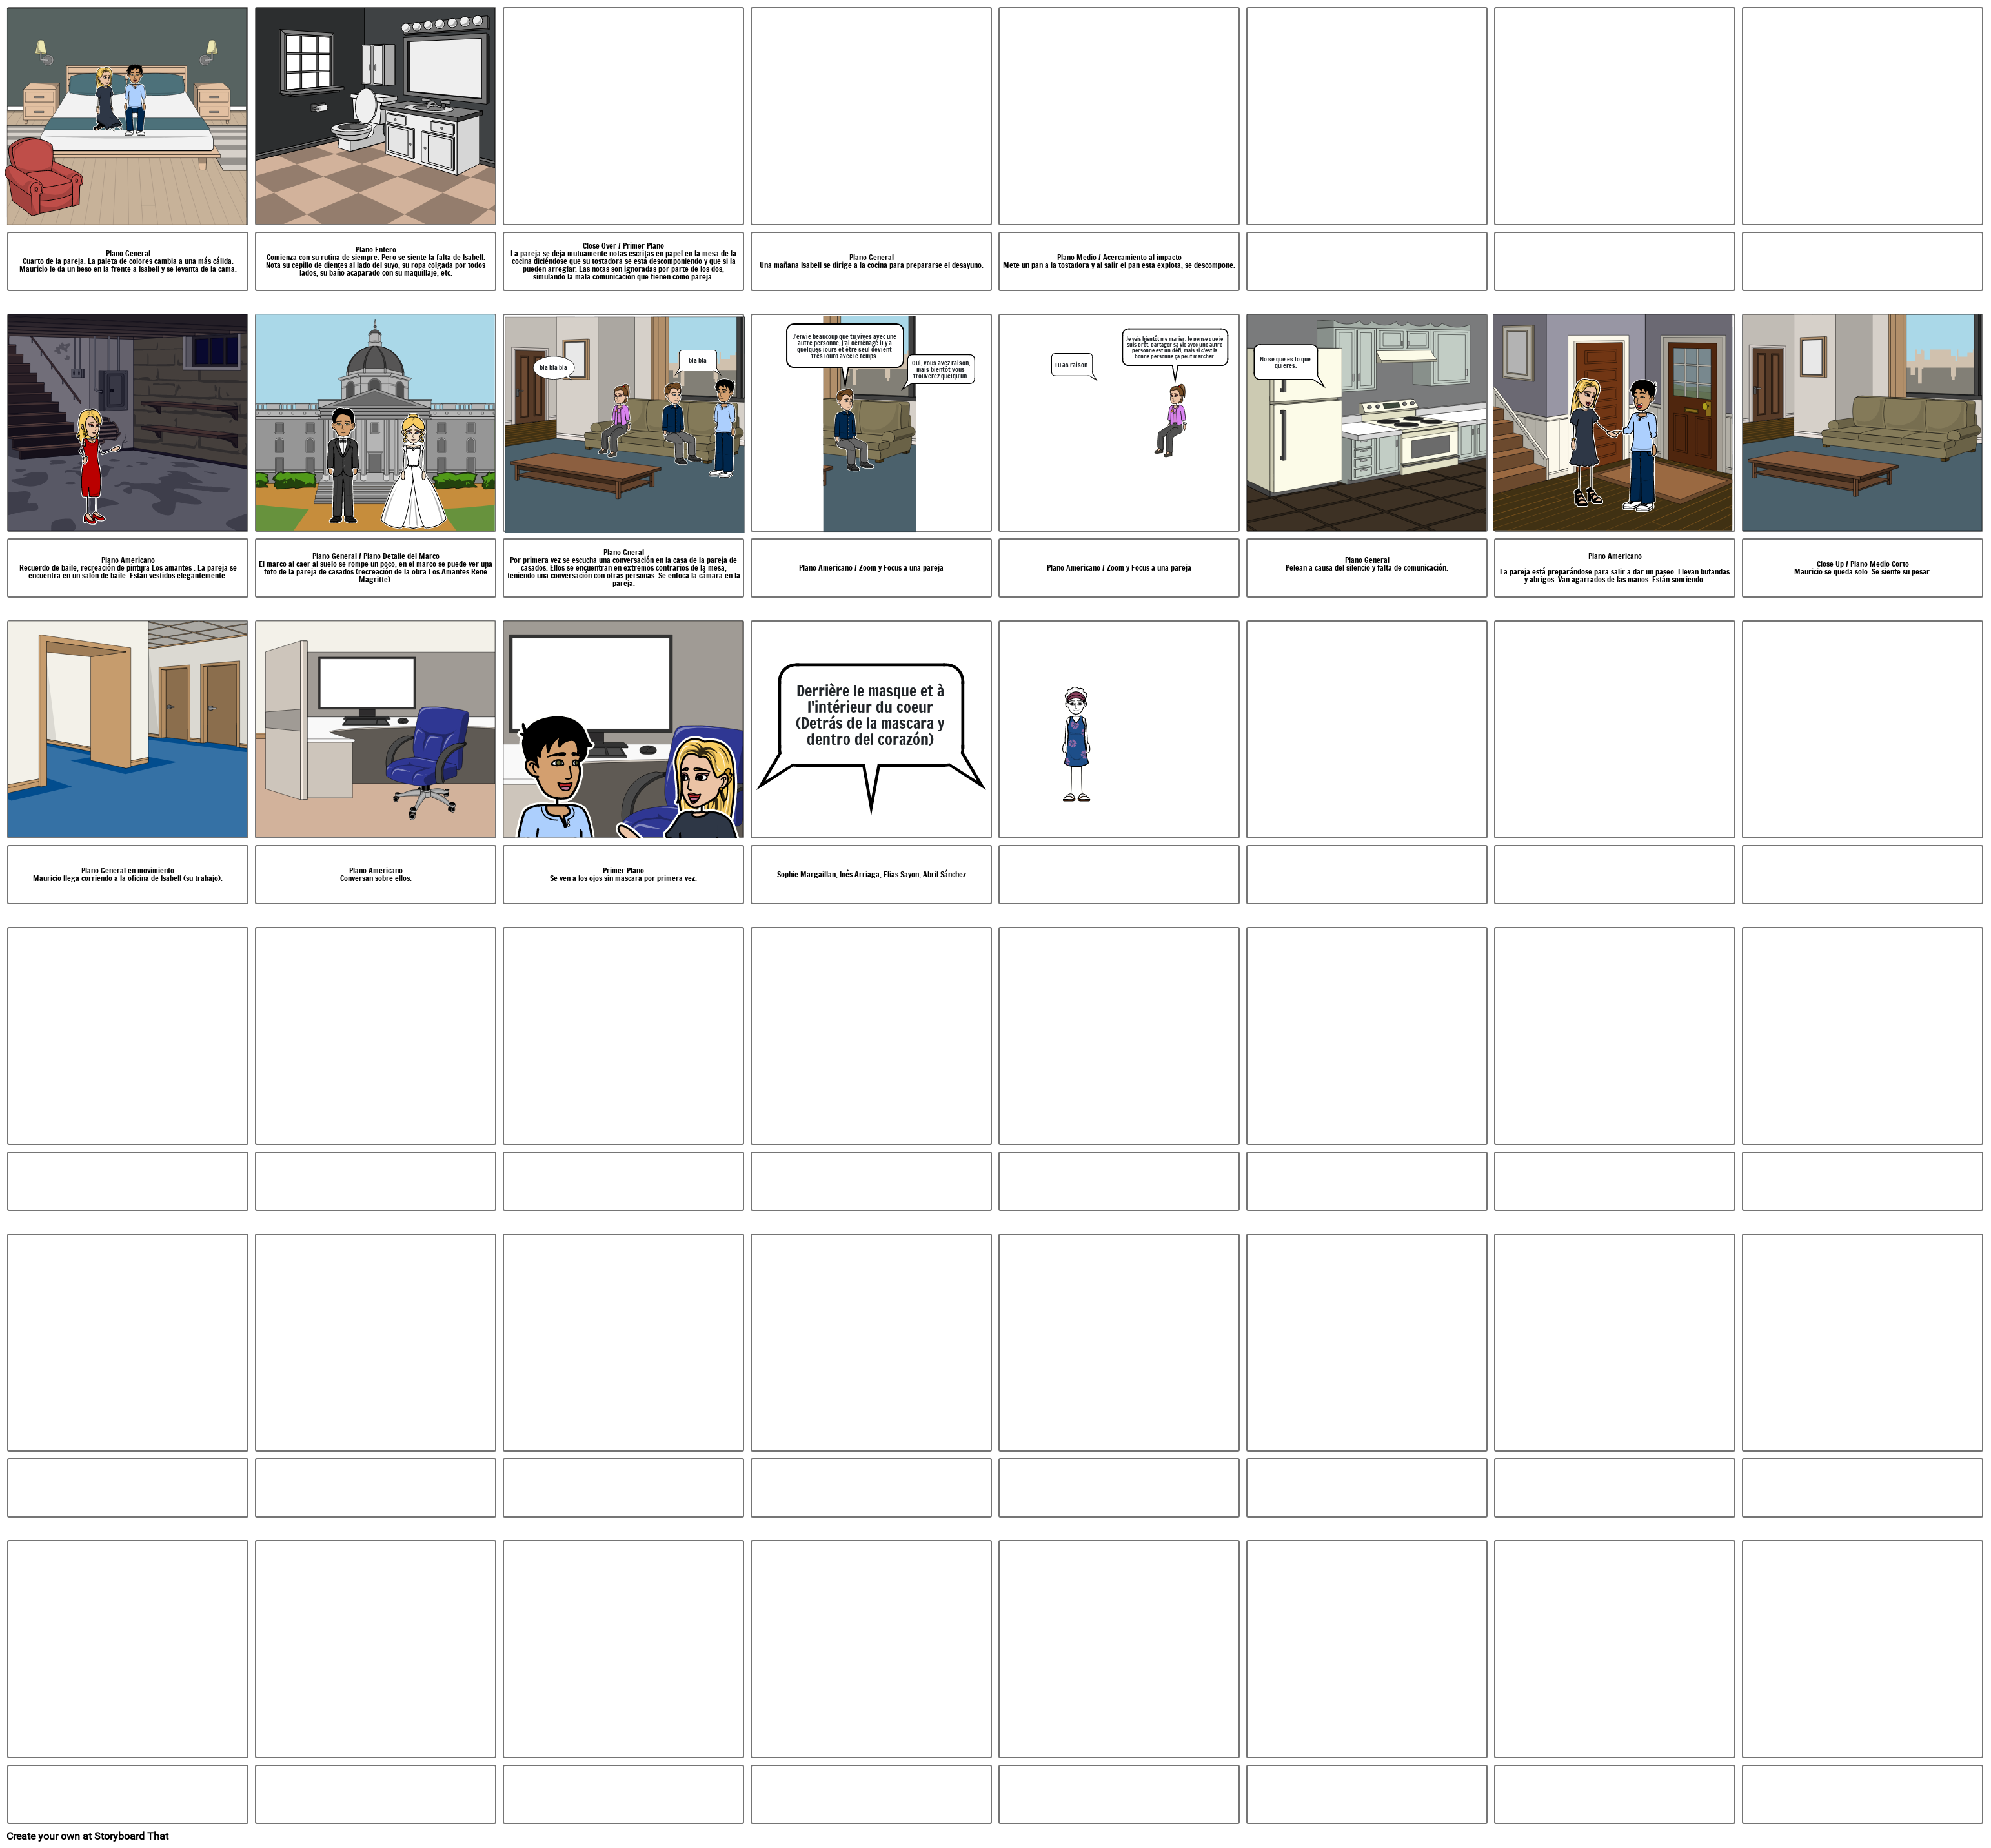The image size is (1991, 1848).
Task: Click the 'Conversan sobre ellos' caption
Action: click(x=375, y=875)
